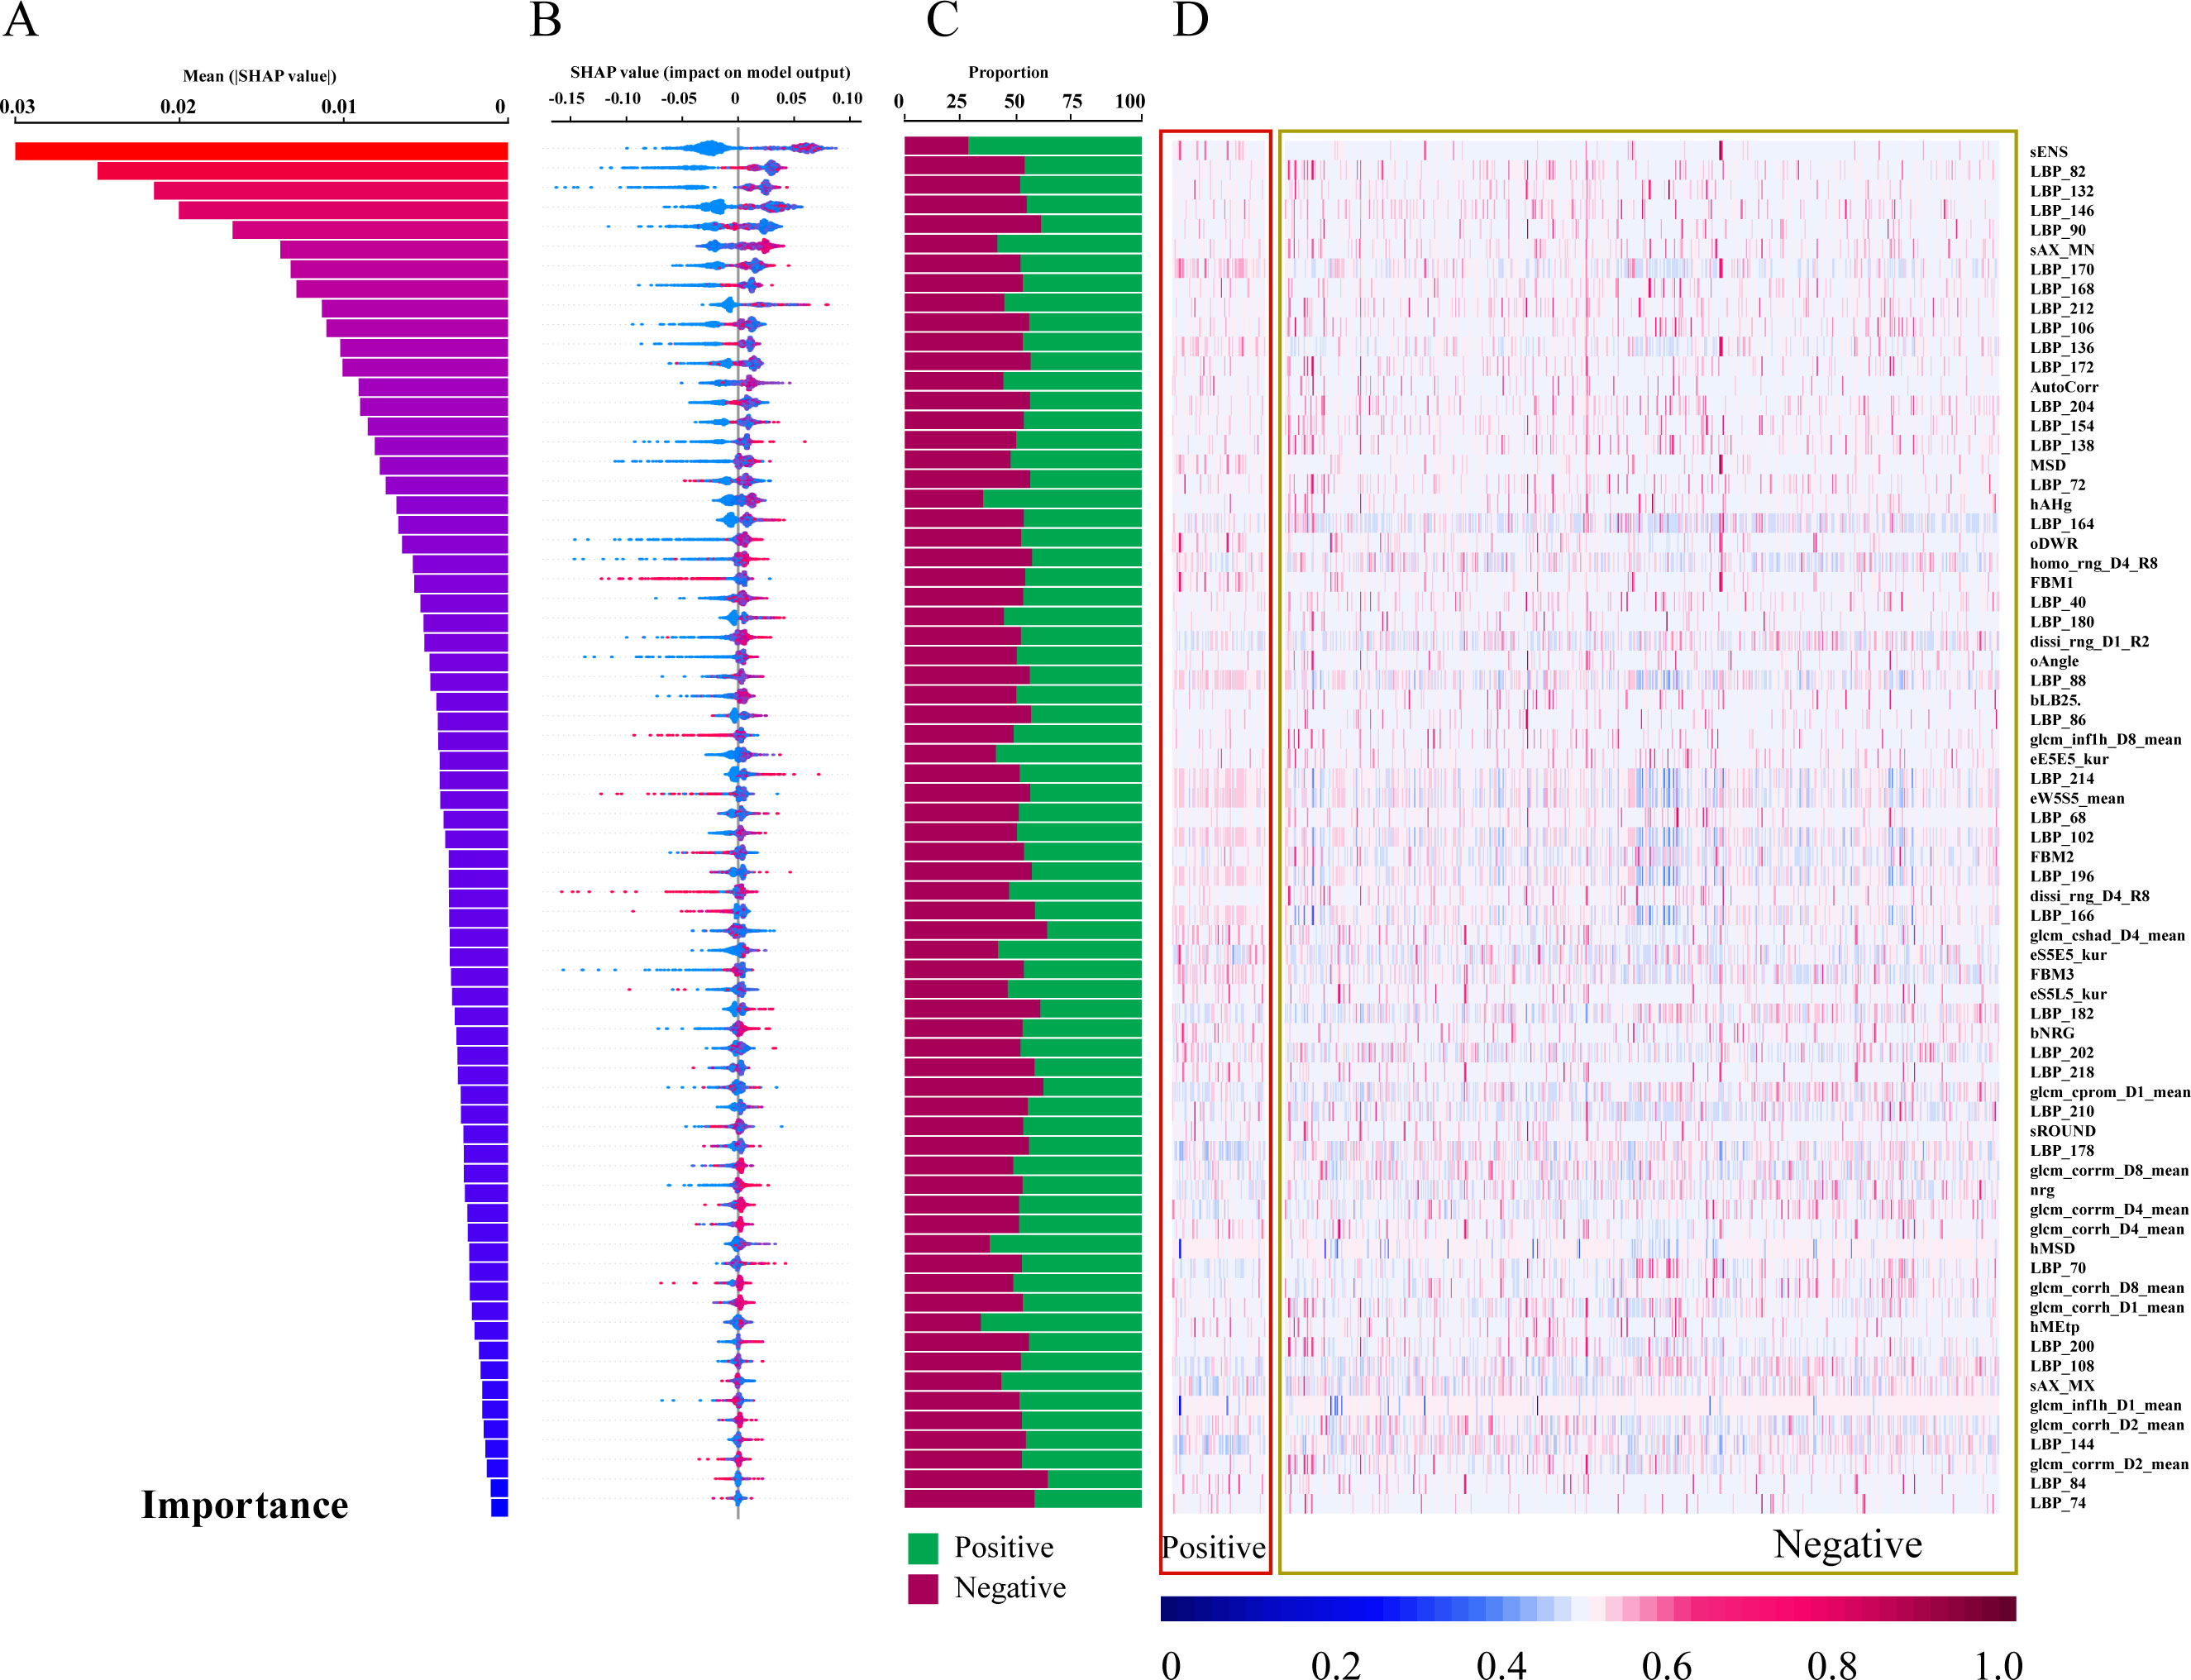Click the 'glcm_cprom_D1_mean' feature label
Image resolution: width=2191 pixels, height=1680 pixels.
tap(2110, 1092)
